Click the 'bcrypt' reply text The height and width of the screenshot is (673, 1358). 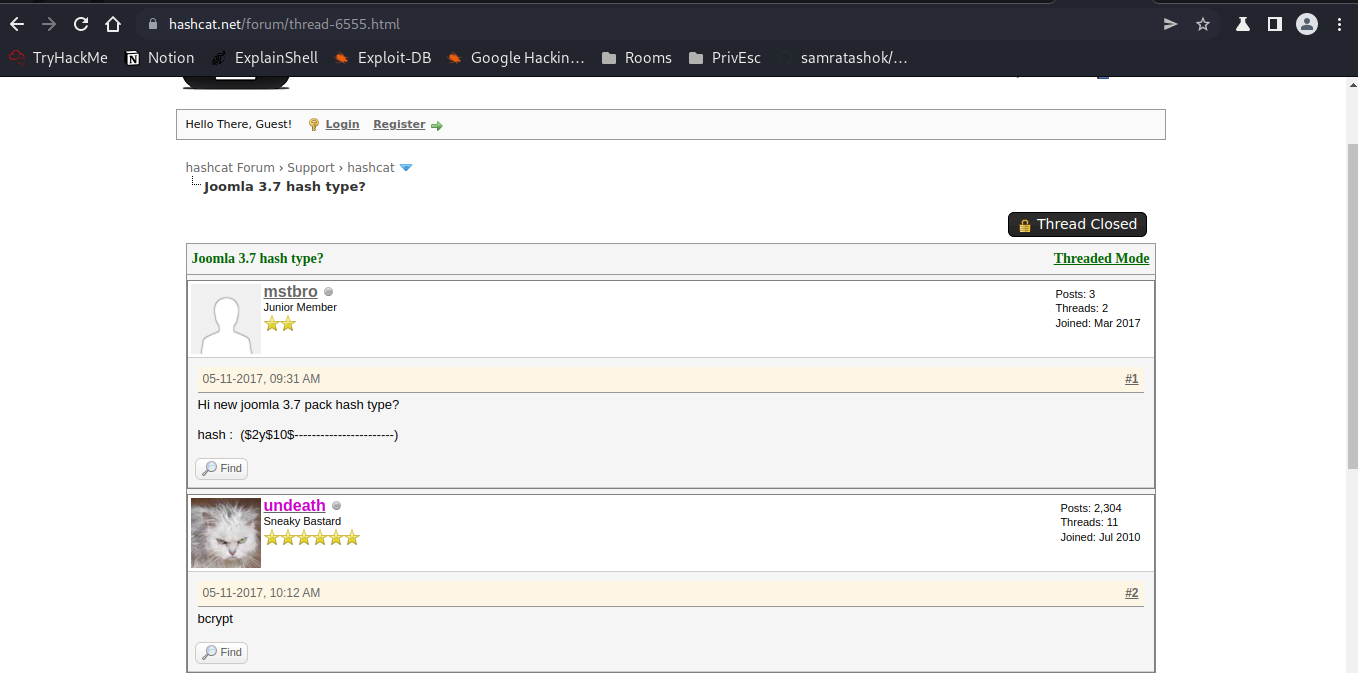[x=215, y=619]
